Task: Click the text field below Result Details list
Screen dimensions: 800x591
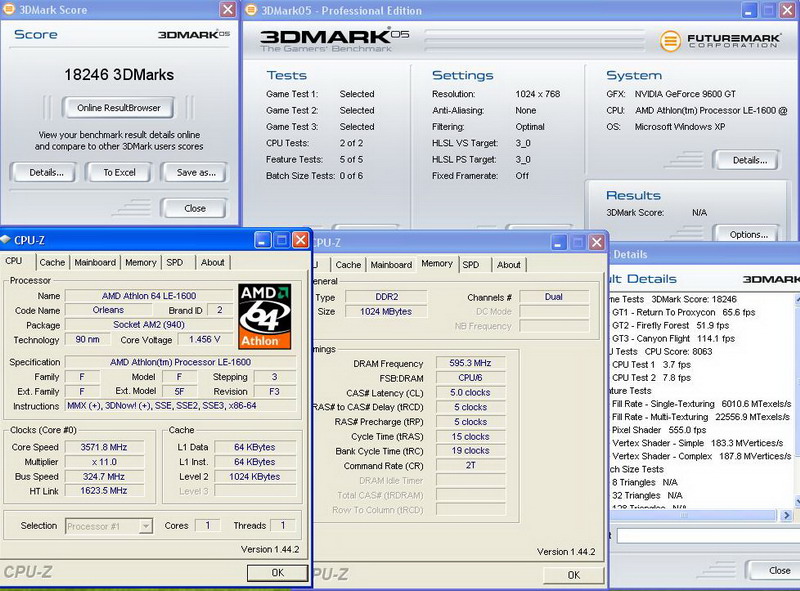Action: coord(708,536)
